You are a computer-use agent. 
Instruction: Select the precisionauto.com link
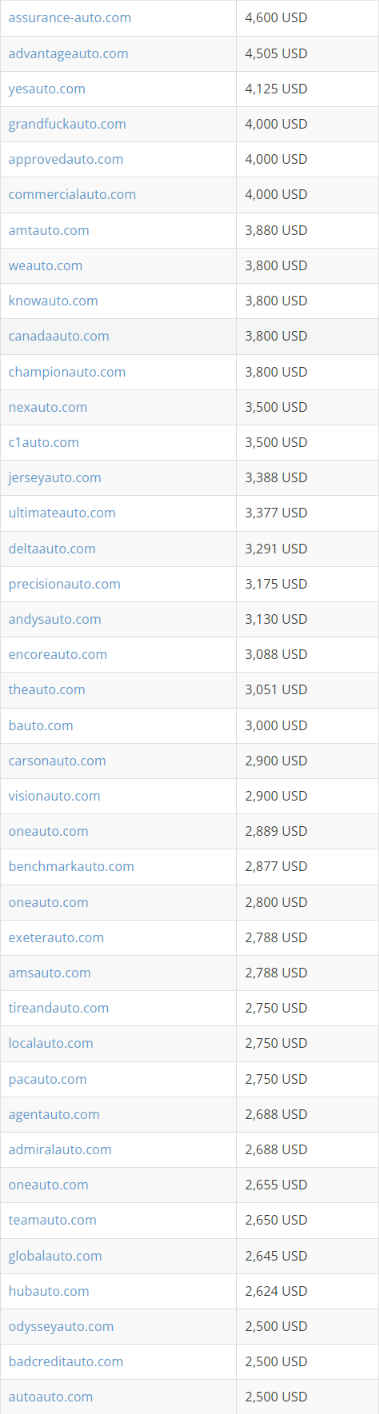(64, 583)
